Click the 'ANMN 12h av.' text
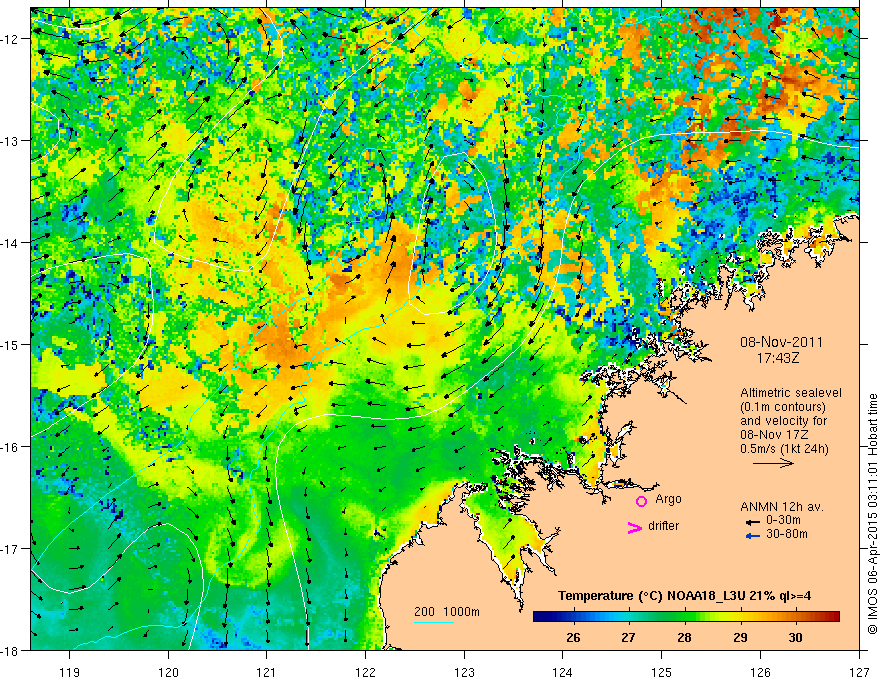 782,507
